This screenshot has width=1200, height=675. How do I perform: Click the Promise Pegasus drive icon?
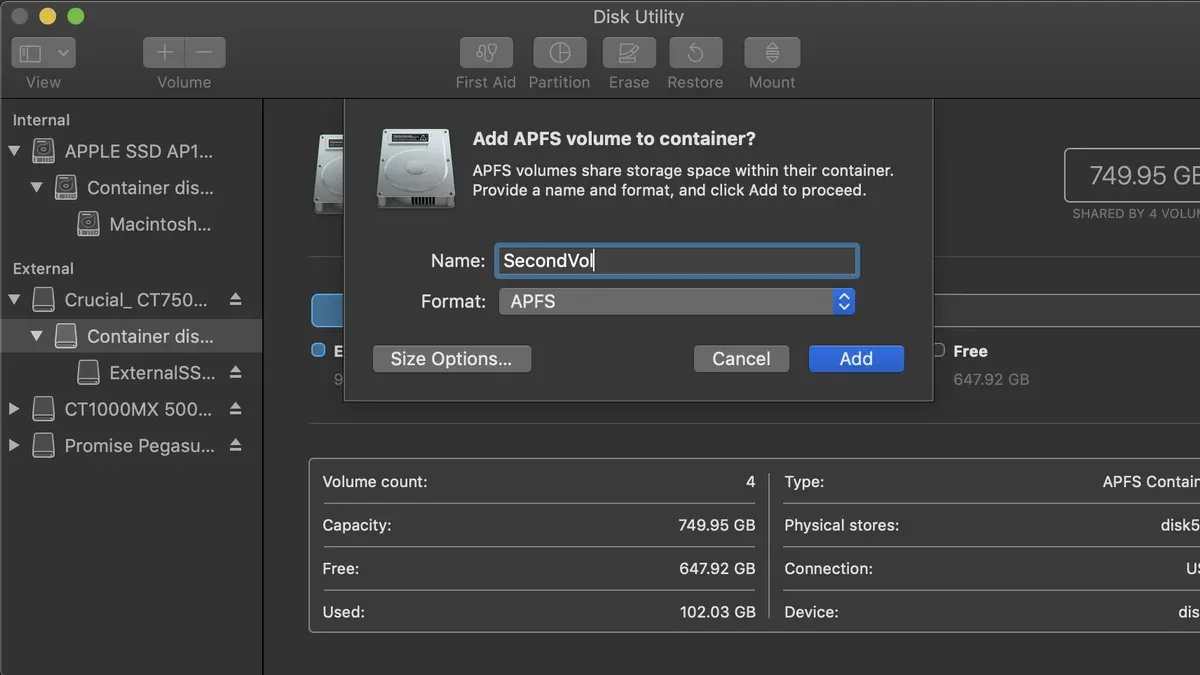[43, 446]
